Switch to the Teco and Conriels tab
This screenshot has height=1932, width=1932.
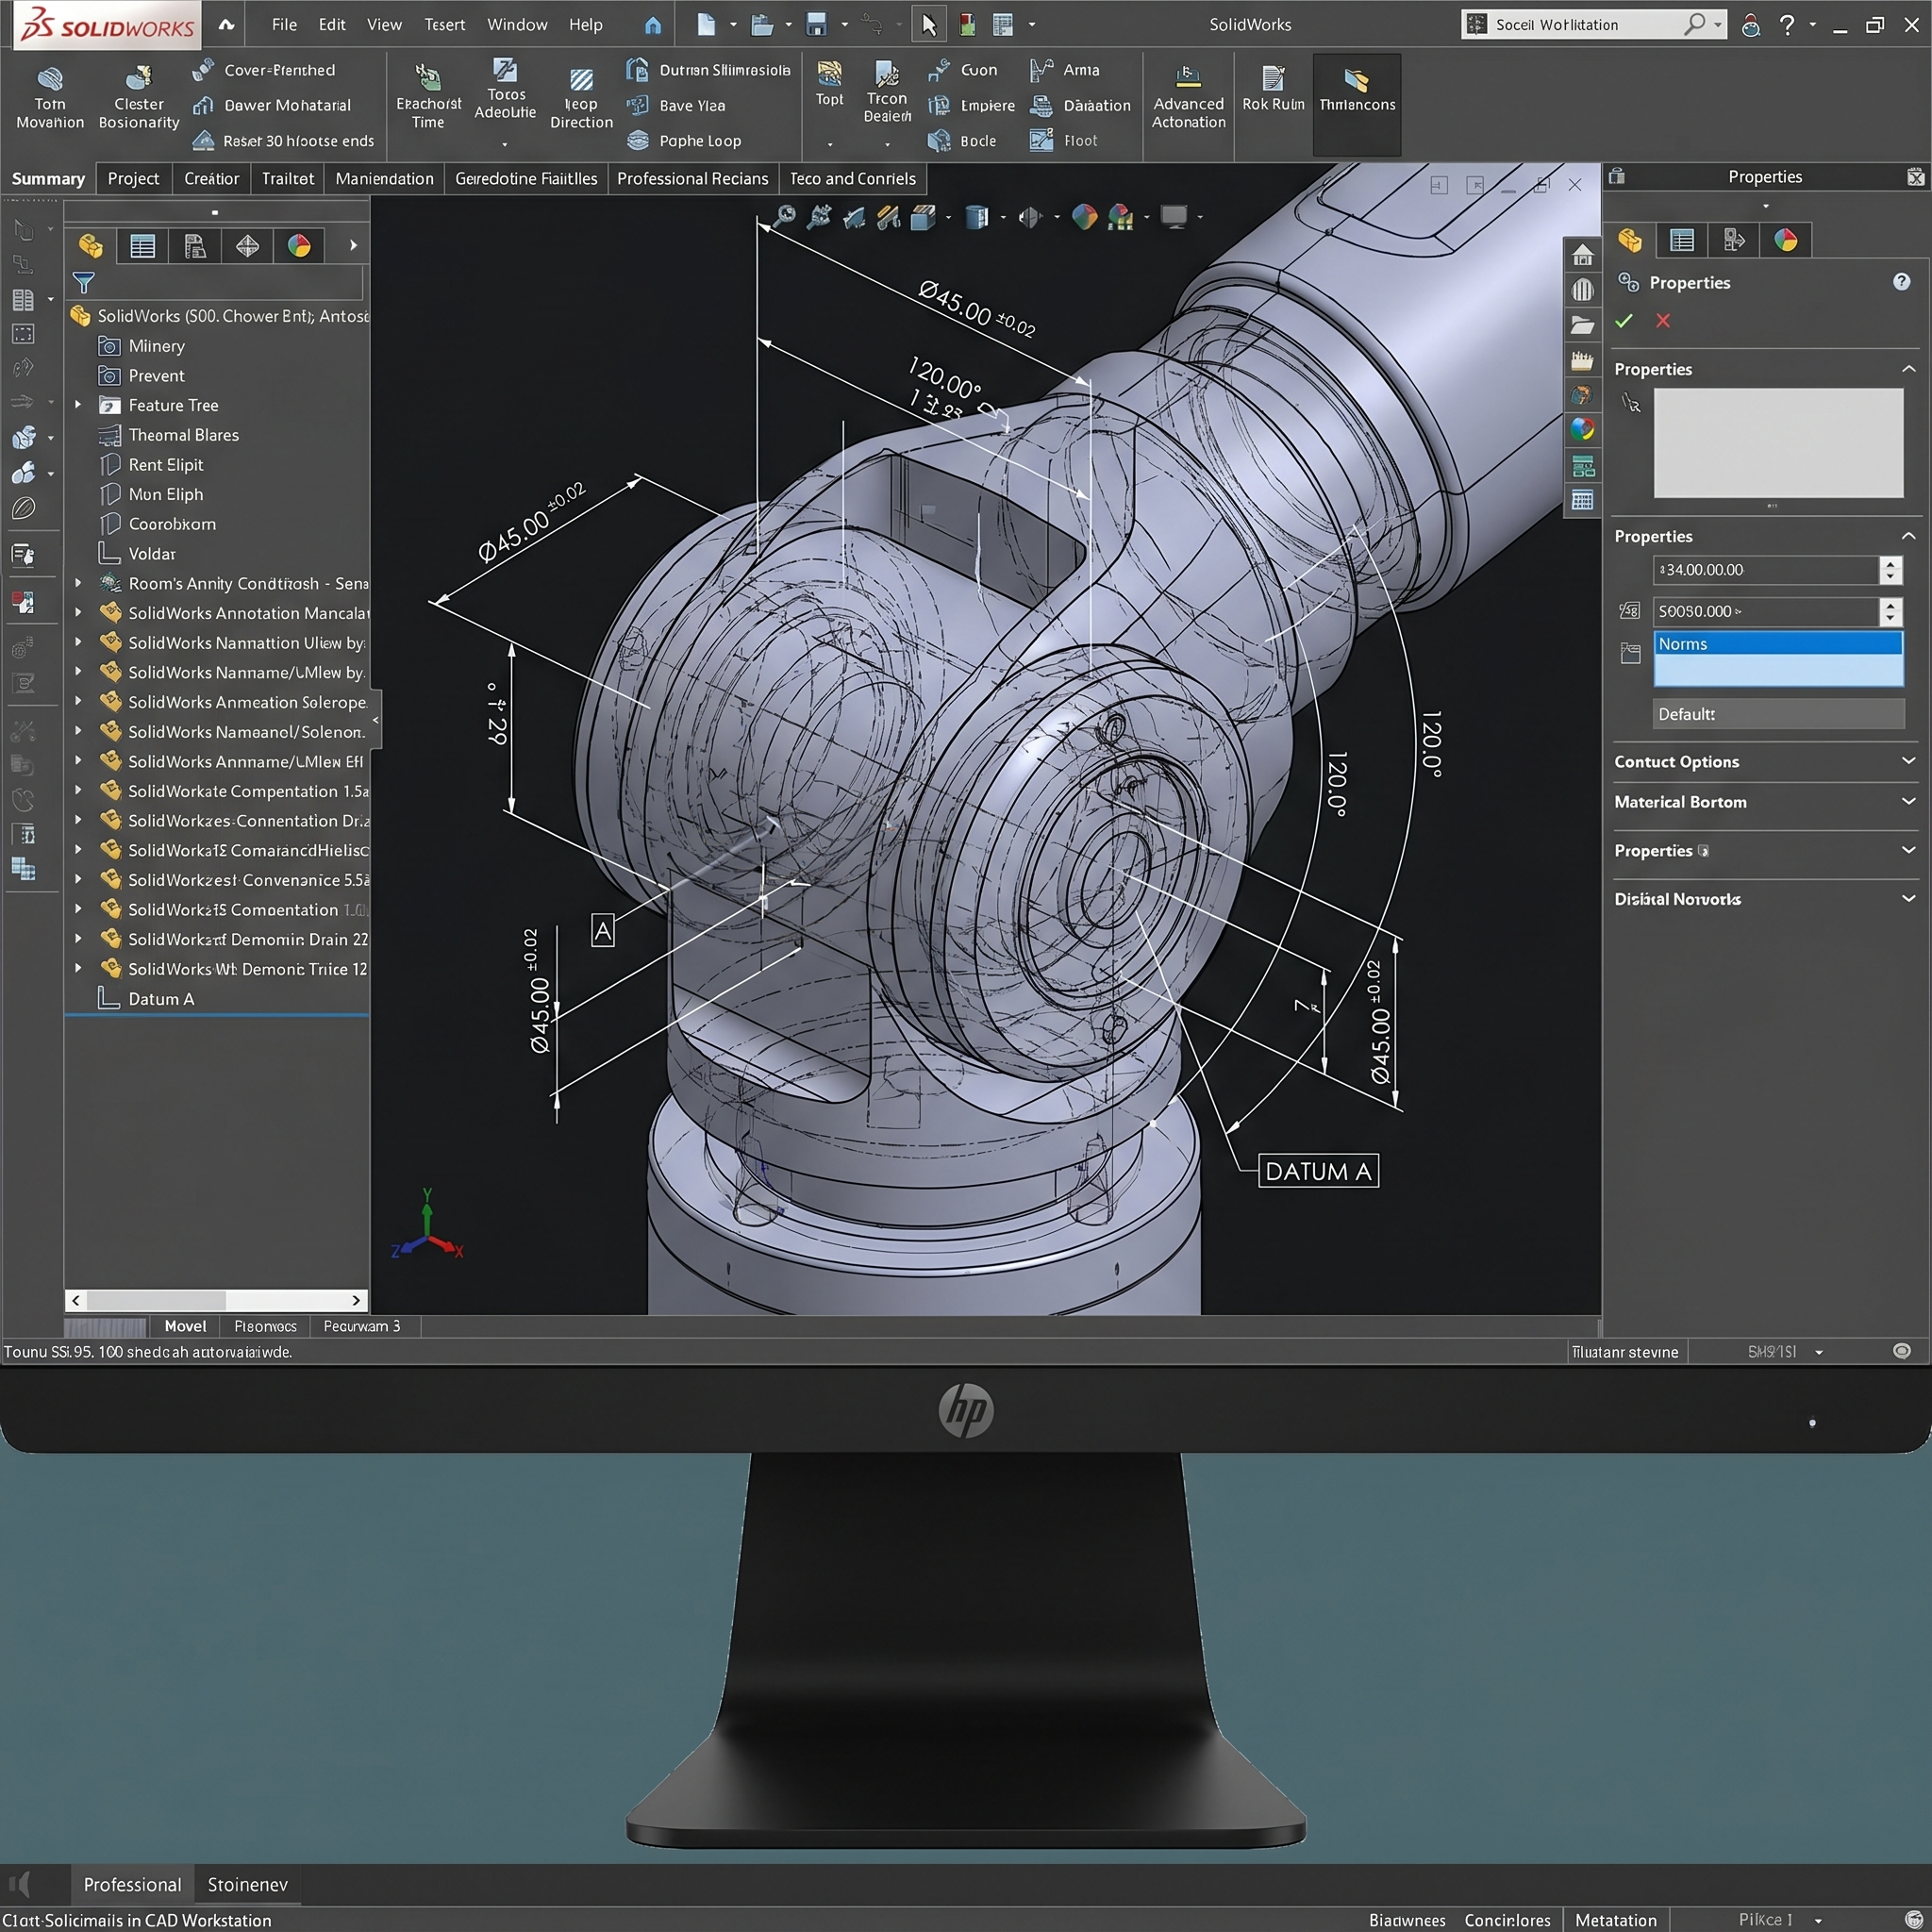[x=852, y=178]
